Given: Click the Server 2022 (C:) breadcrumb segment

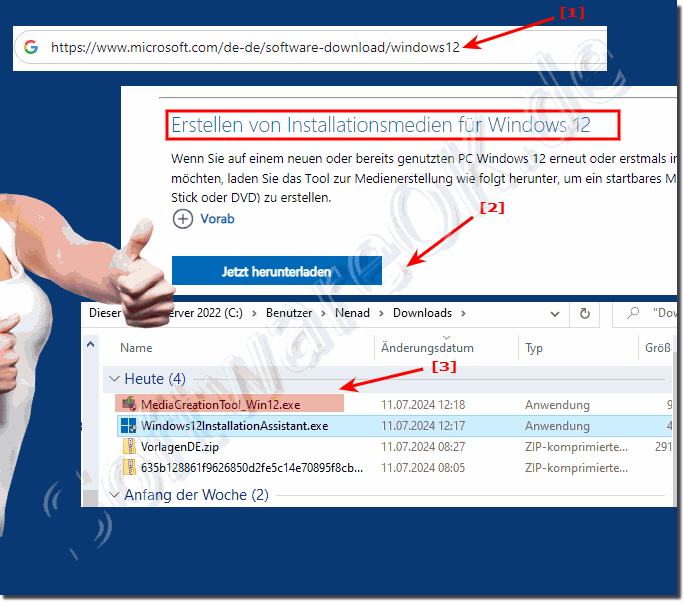Looking at the screenshot, I should click(x=205, y=313).
